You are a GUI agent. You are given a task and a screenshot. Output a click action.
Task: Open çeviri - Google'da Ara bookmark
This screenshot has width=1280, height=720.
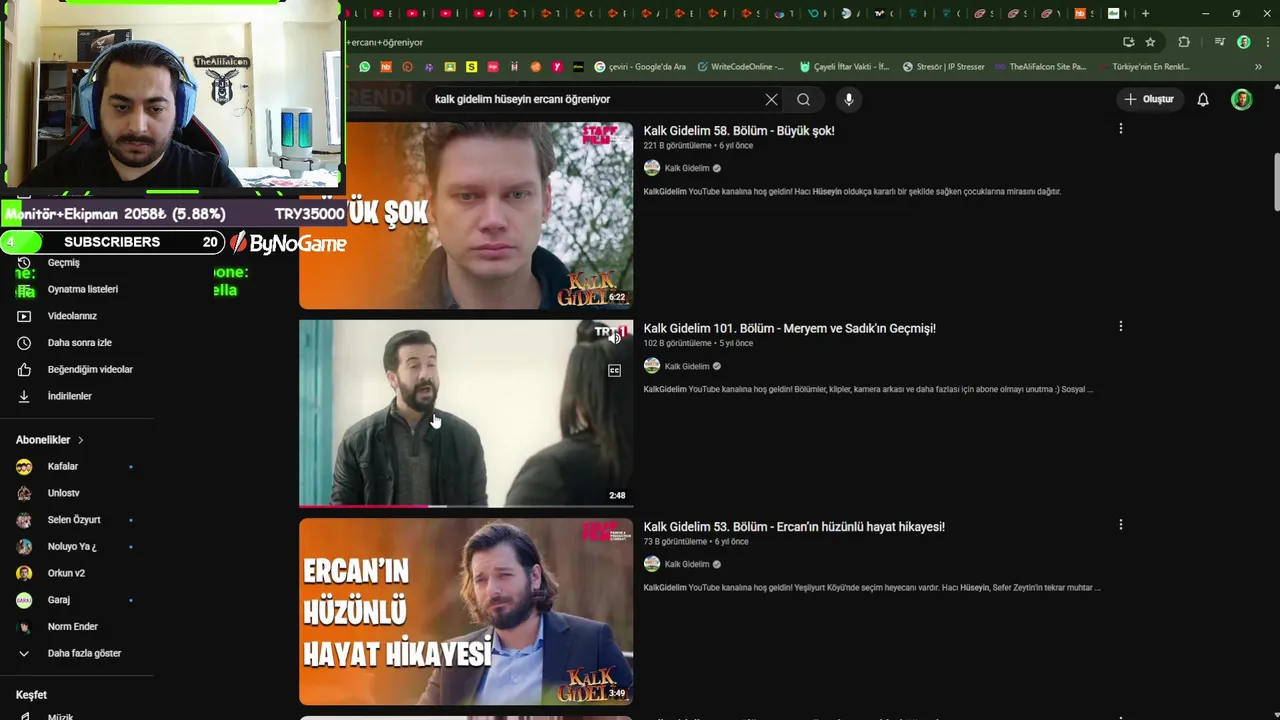640,67
